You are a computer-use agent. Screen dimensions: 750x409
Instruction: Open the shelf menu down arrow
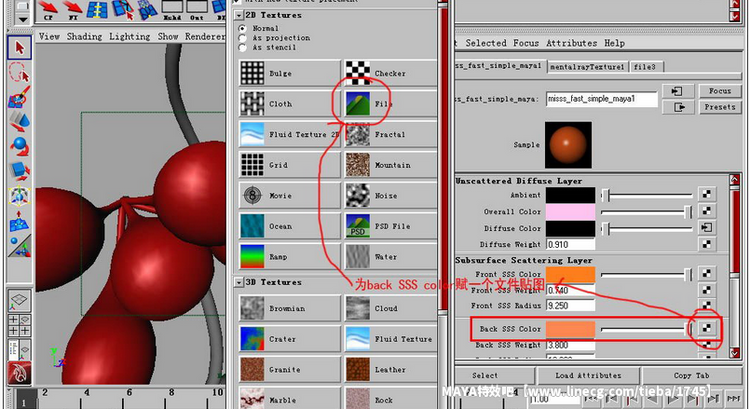pos(22,18)
